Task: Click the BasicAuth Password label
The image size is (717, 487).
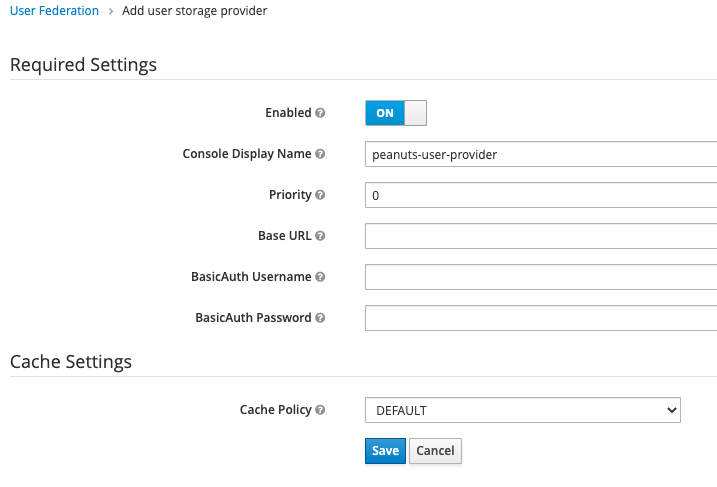Action: [x=253, y=318]
